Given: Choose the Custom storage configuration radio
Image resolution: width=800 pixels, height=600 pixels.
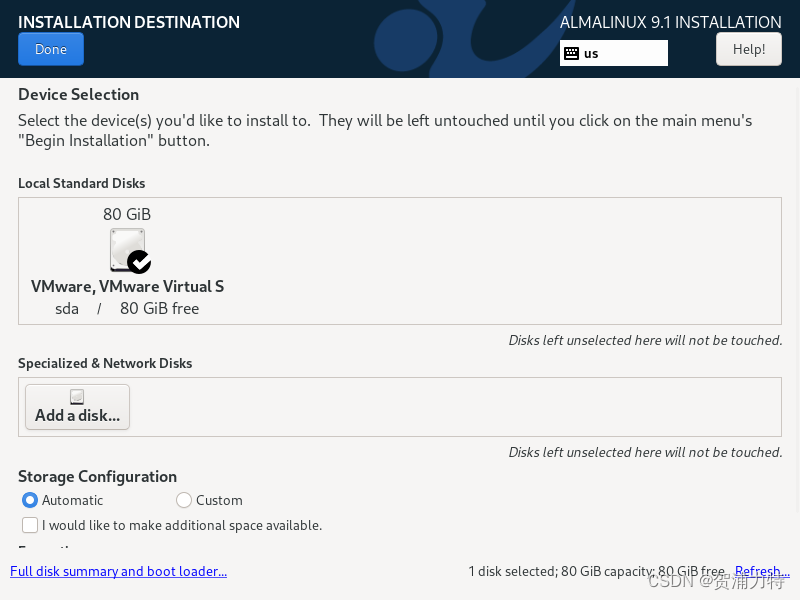Looking at the screenshot, I should tap(184, 500).
